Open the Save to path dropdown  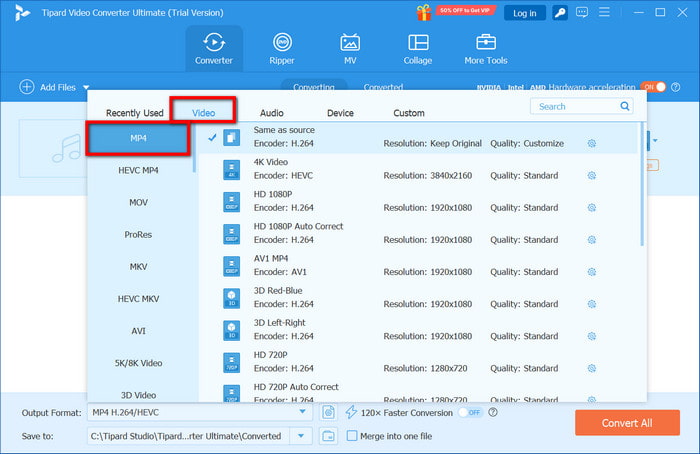point(301,436)
